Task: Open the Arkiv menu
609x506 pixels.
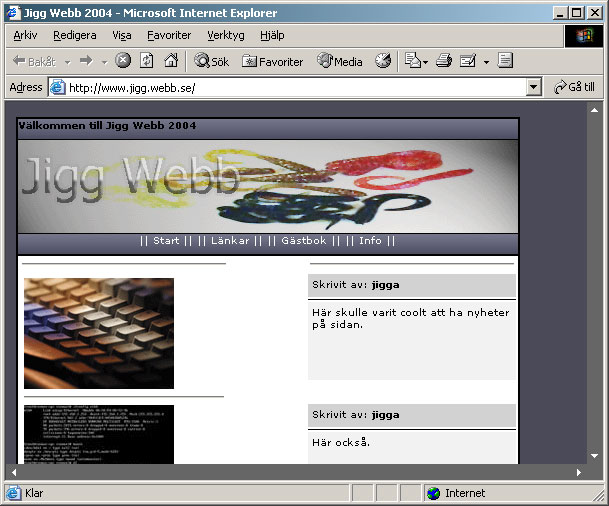Action: (25, 35)
